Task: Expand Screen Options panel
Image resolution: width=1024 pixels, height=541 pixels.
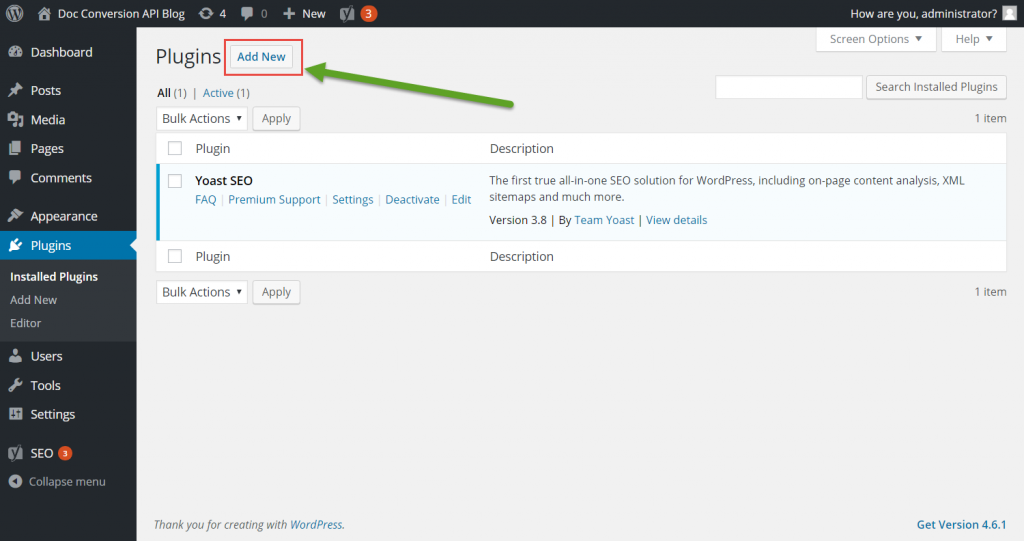Action: [876, 39]
